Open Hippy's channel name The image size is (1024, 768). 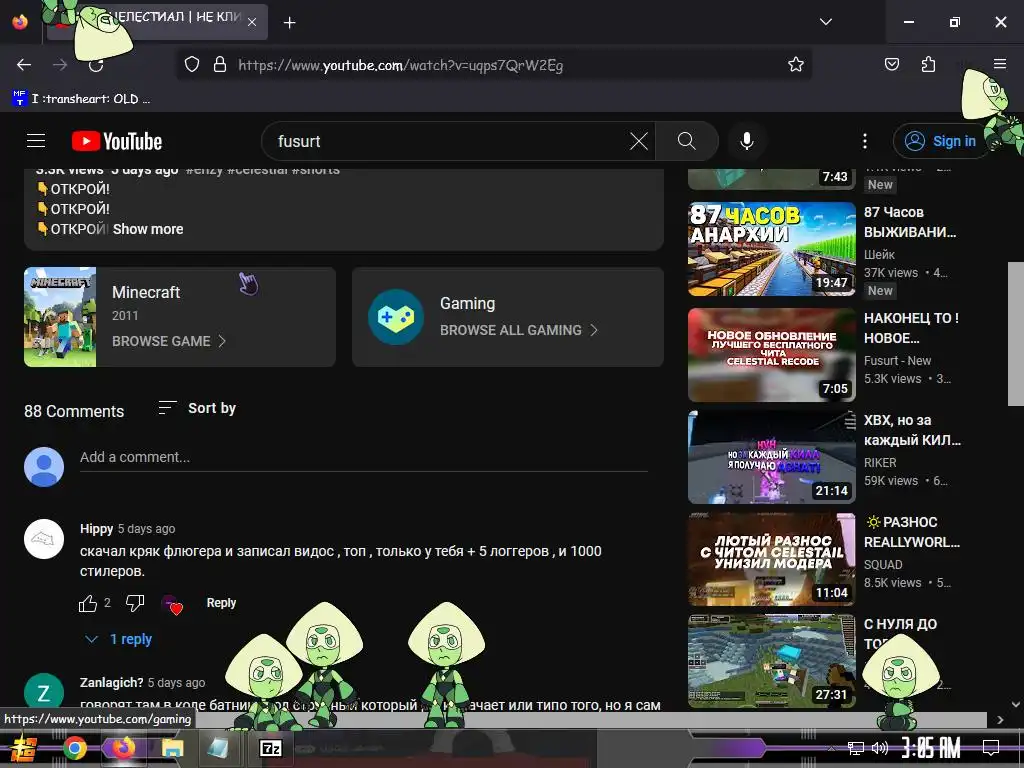[x=96, y=528]
